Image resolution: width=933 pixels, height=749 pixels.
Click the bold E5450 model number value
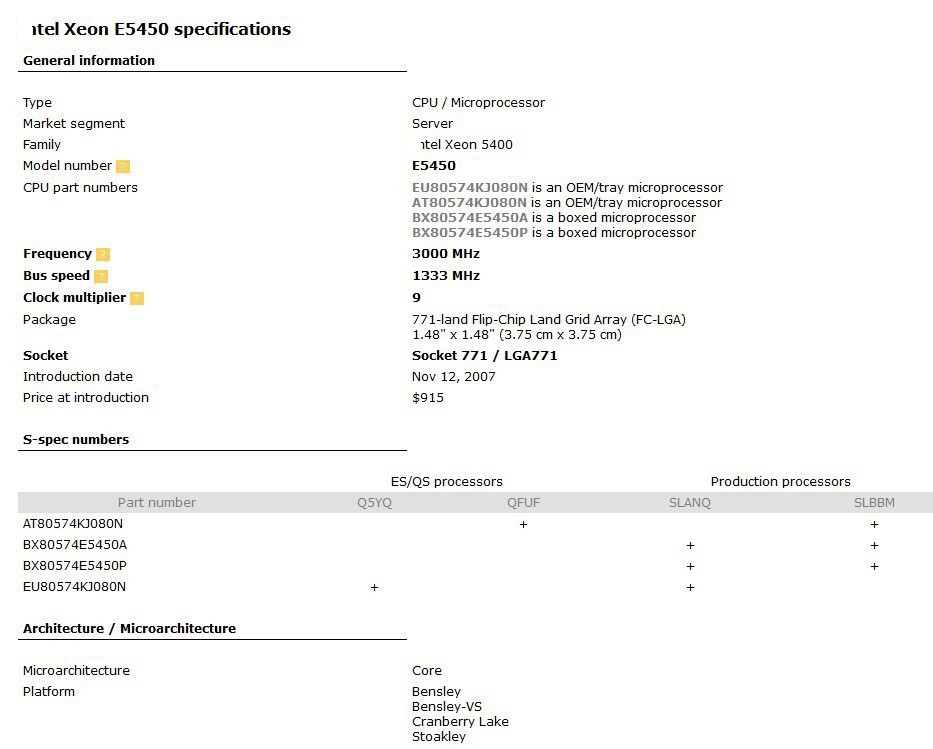pos(434,166)
